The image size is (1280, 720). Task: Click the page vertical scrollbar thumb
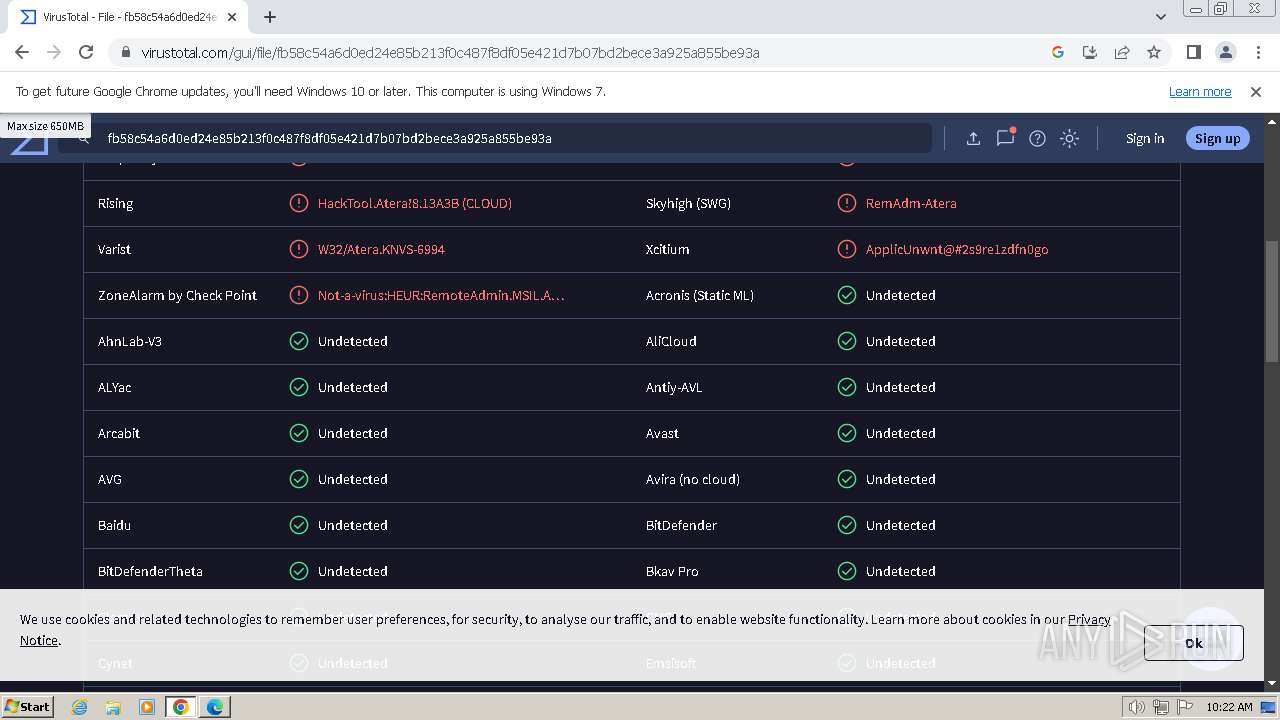[1272, 301]
